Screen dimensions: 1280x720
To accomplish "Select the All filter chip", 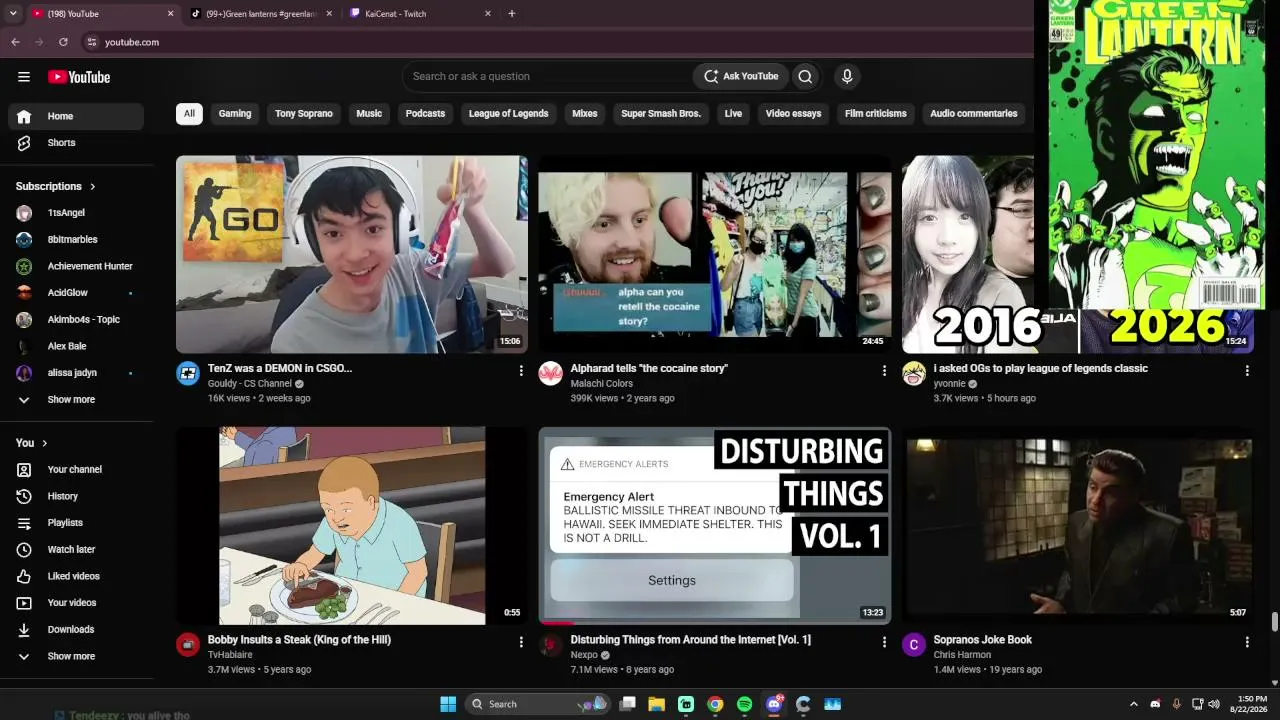I will coord(189,113).
